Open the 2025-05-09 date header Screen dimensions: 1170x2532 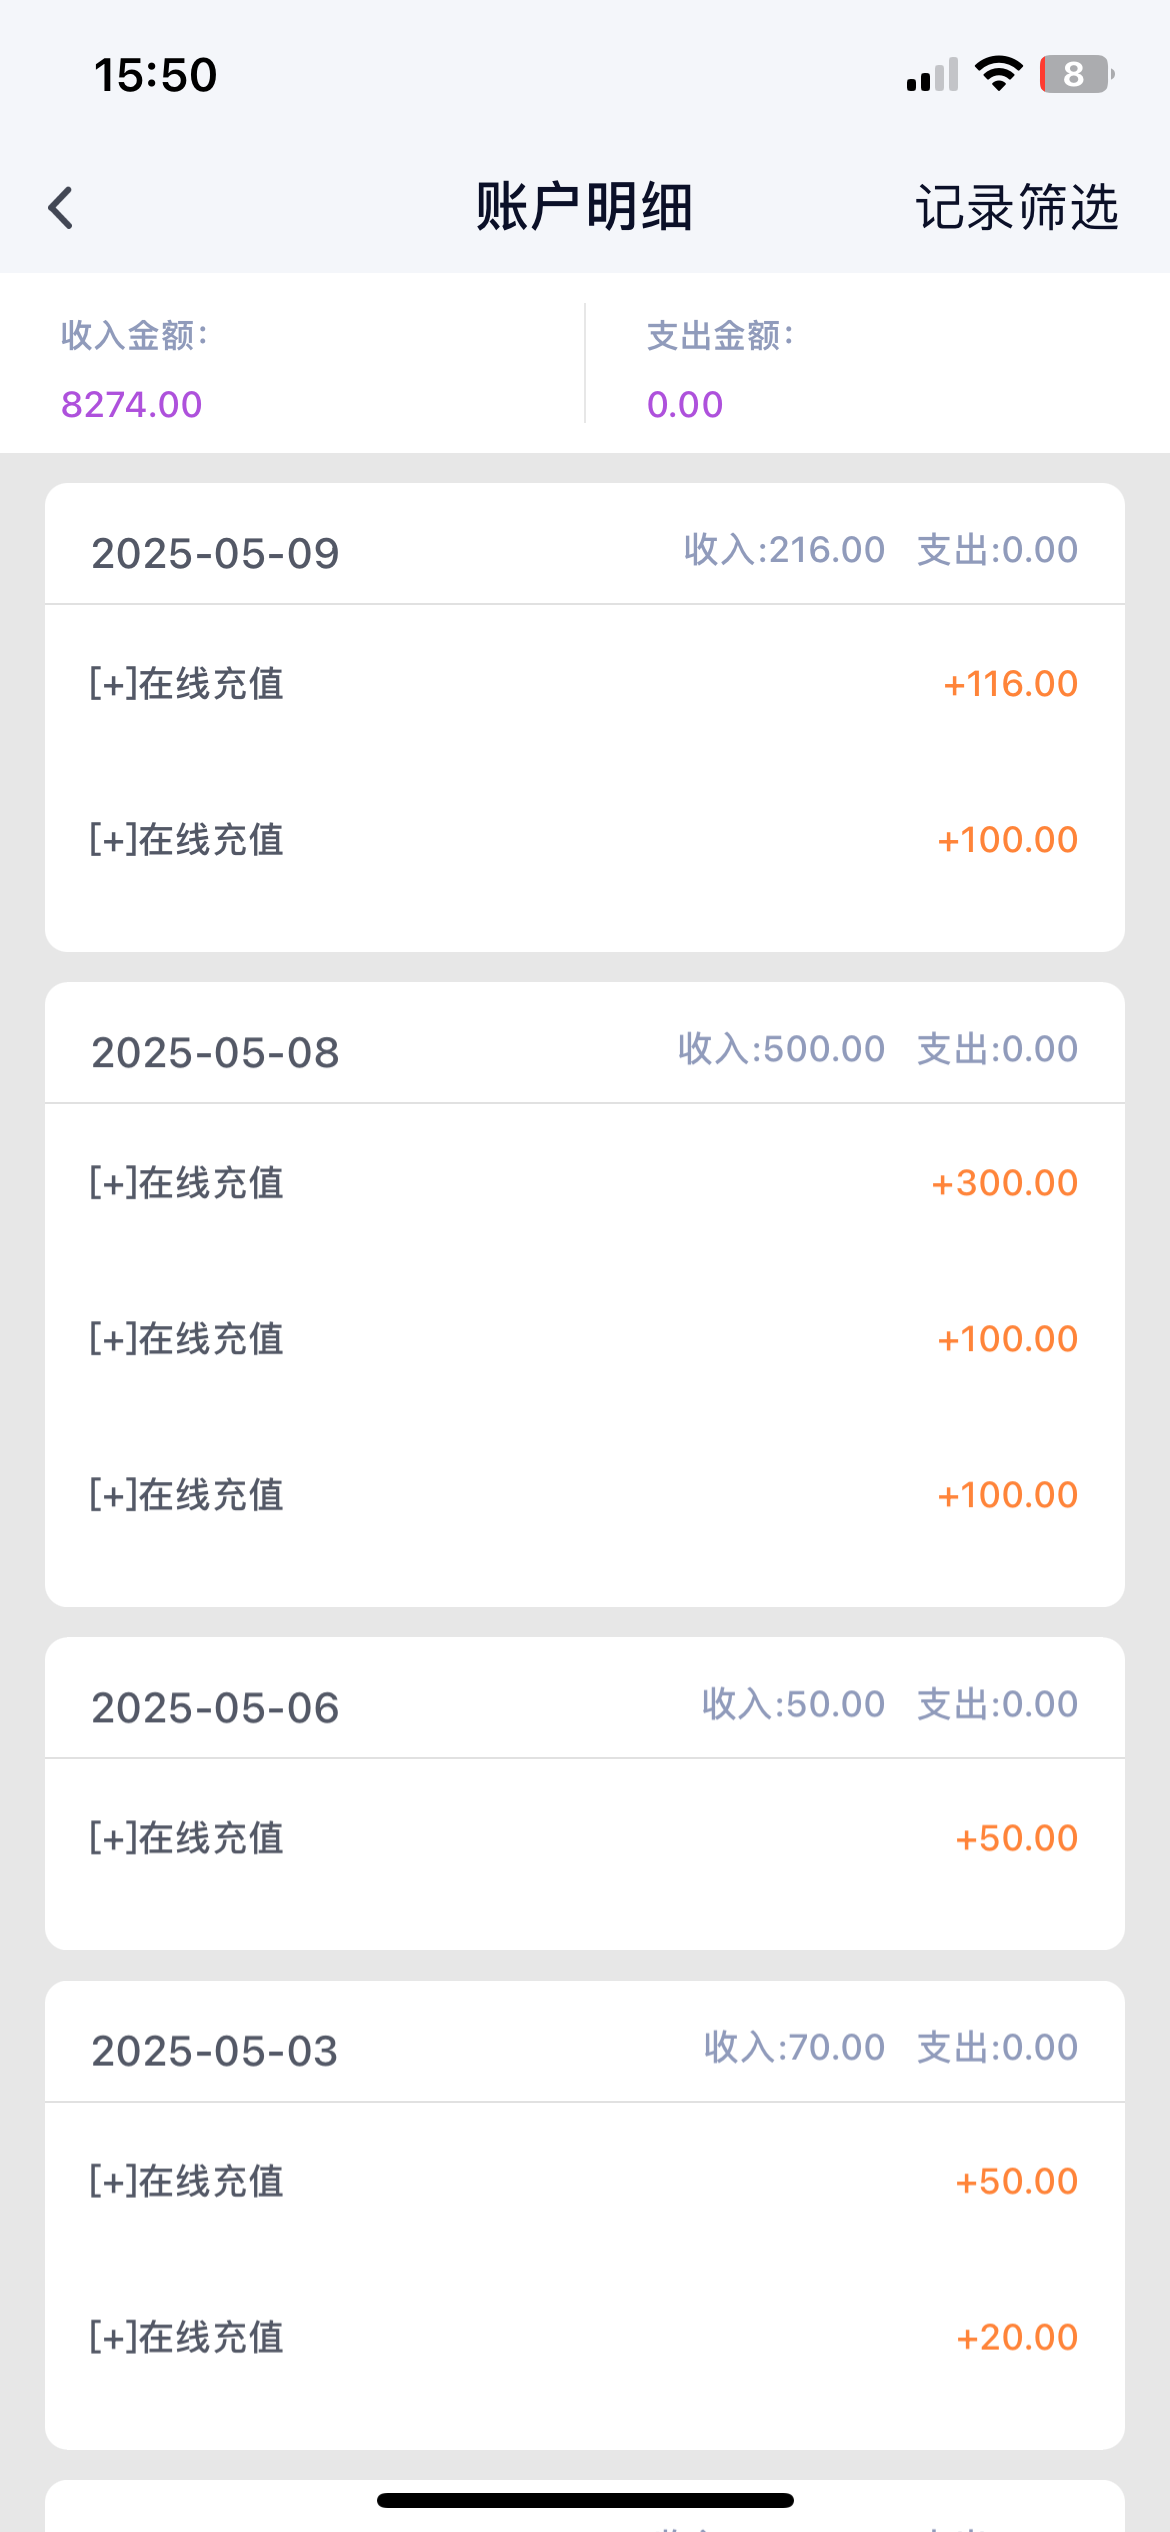tap(216, 553)
